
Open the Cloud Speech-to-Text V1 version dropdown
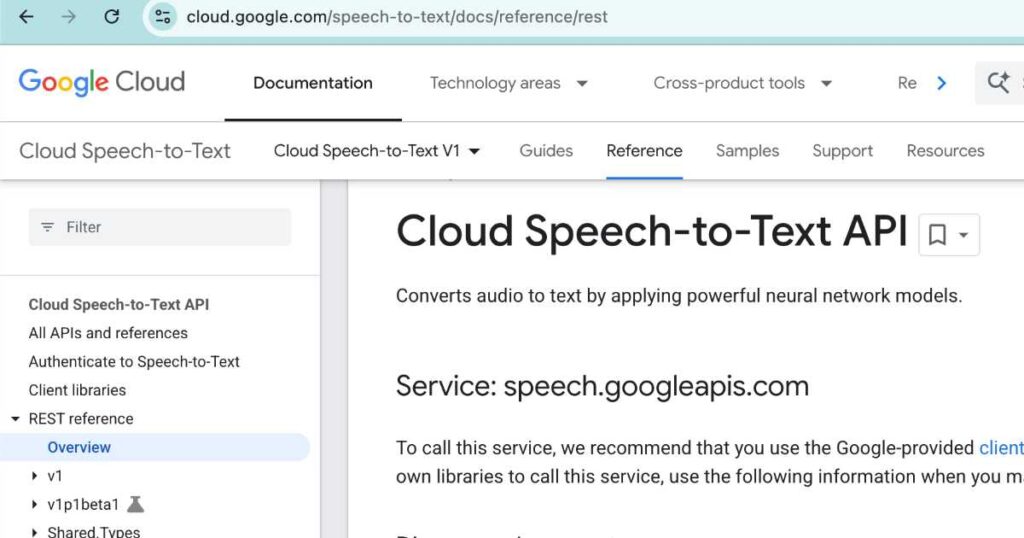(377, 151)
